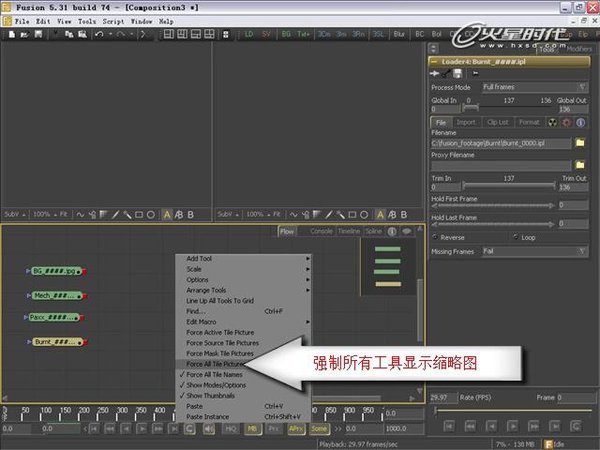Switch to Clip List tab in Loader4
This screenshot has height=450, width=600.
(x=497, y=122)
